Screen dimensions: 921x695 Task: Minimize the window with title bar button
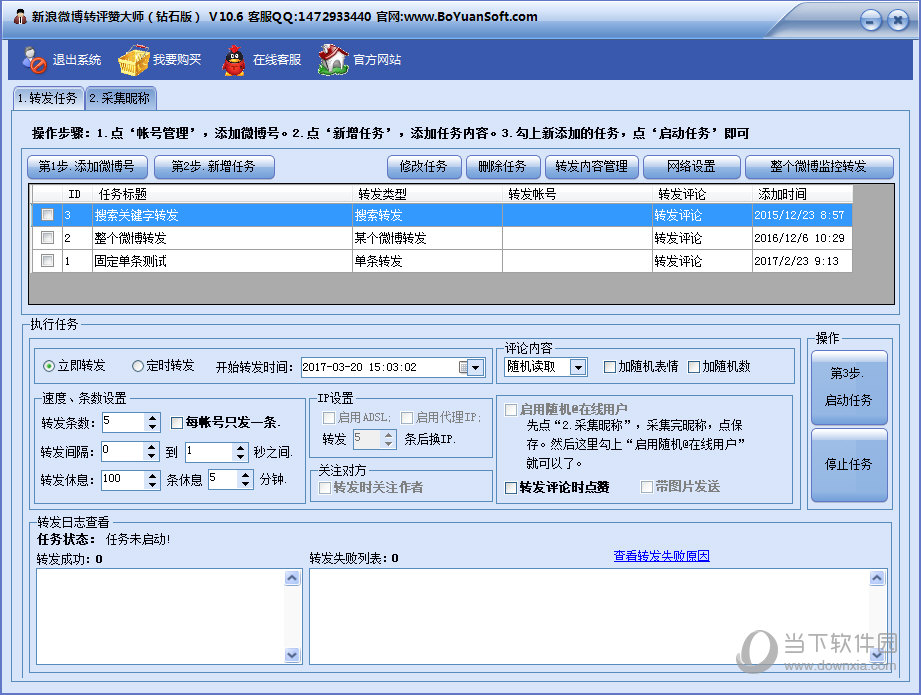[870, 21]
